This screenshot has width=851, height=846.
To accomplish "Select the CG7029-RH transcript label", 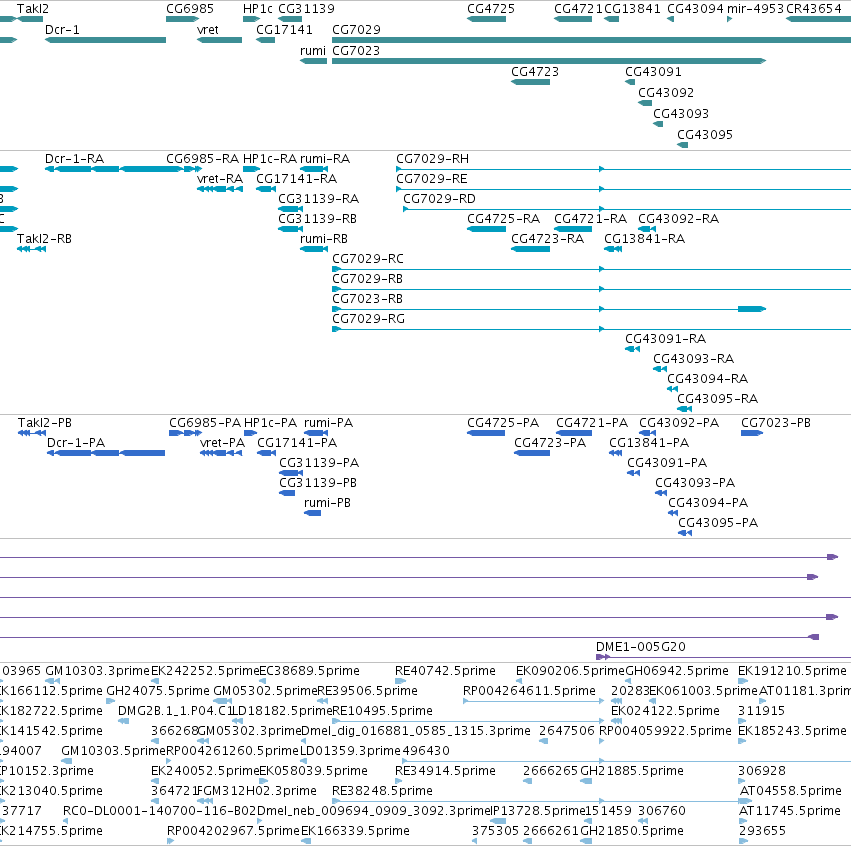I will [x=433, y=159].
